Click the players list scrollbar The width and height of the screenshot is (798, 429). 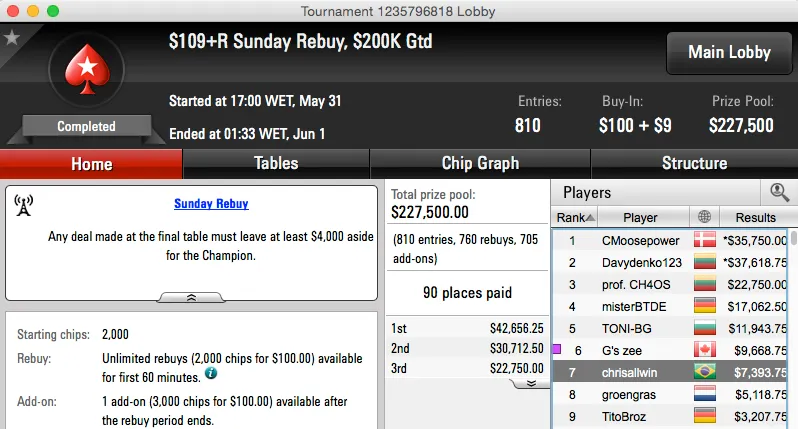[794, 320]
